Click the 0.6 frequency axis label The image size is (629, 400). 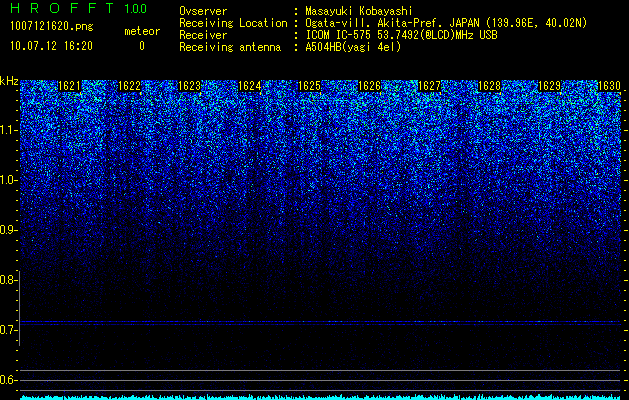[7, 380]
